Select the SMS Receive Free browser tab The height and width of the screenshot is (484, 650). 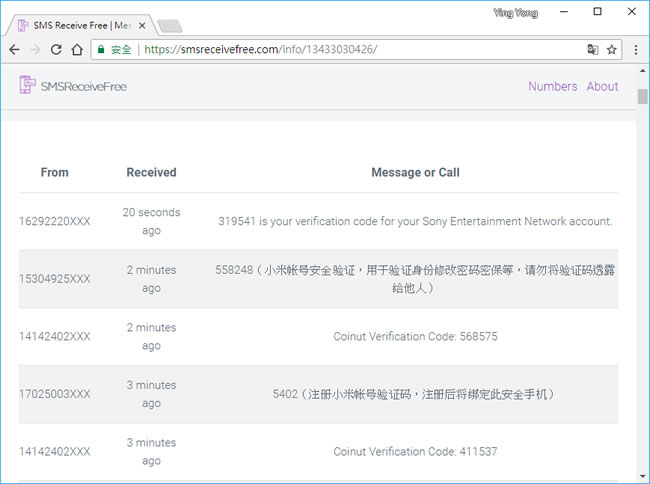pyautogui.click(x=82, y=25)
